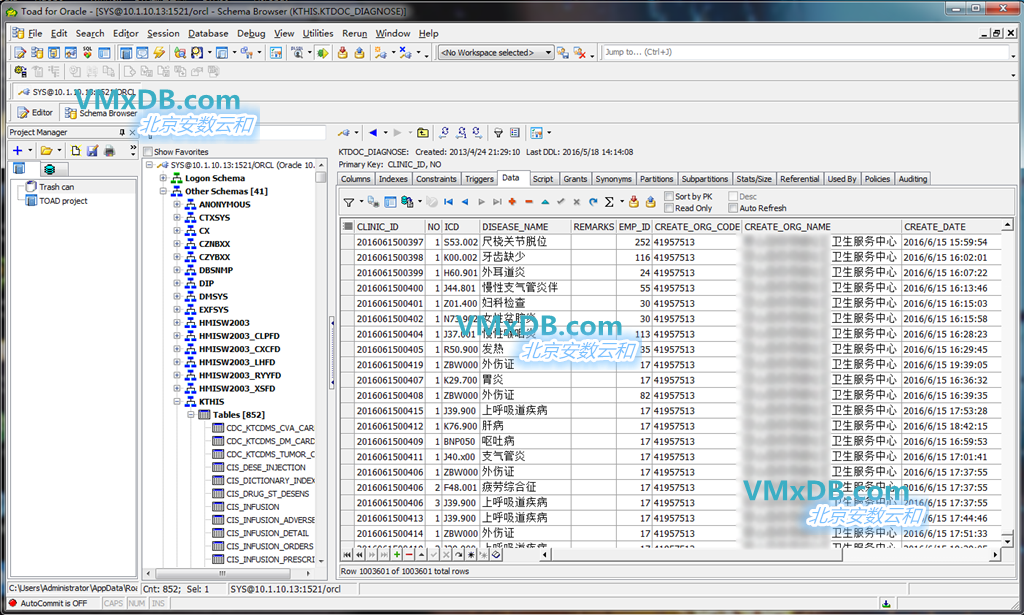Screen dimensions: 1024x615
Task: Go to first record in data toolbar
Action: (x=449, y=202)
